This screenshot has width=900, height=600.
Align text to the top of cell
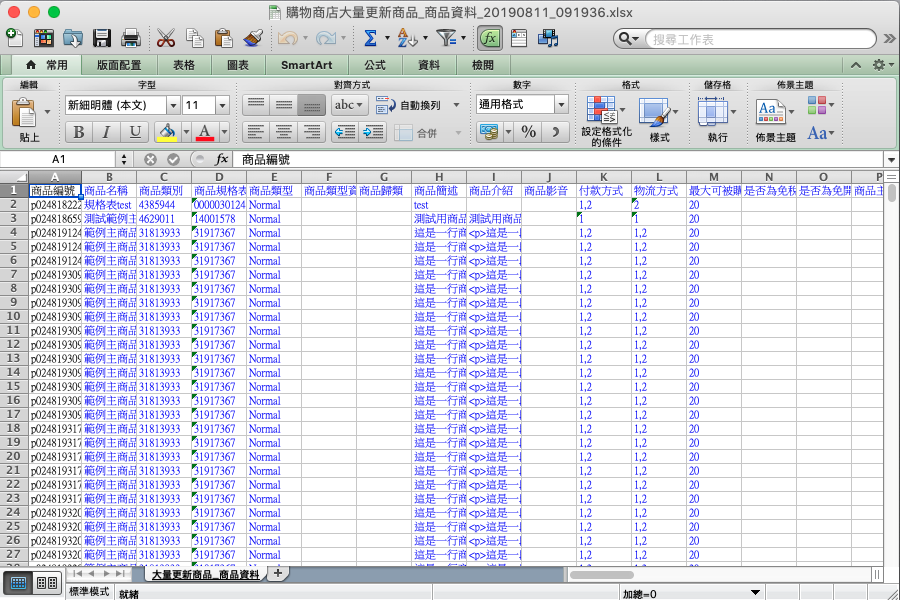point(255,105)
